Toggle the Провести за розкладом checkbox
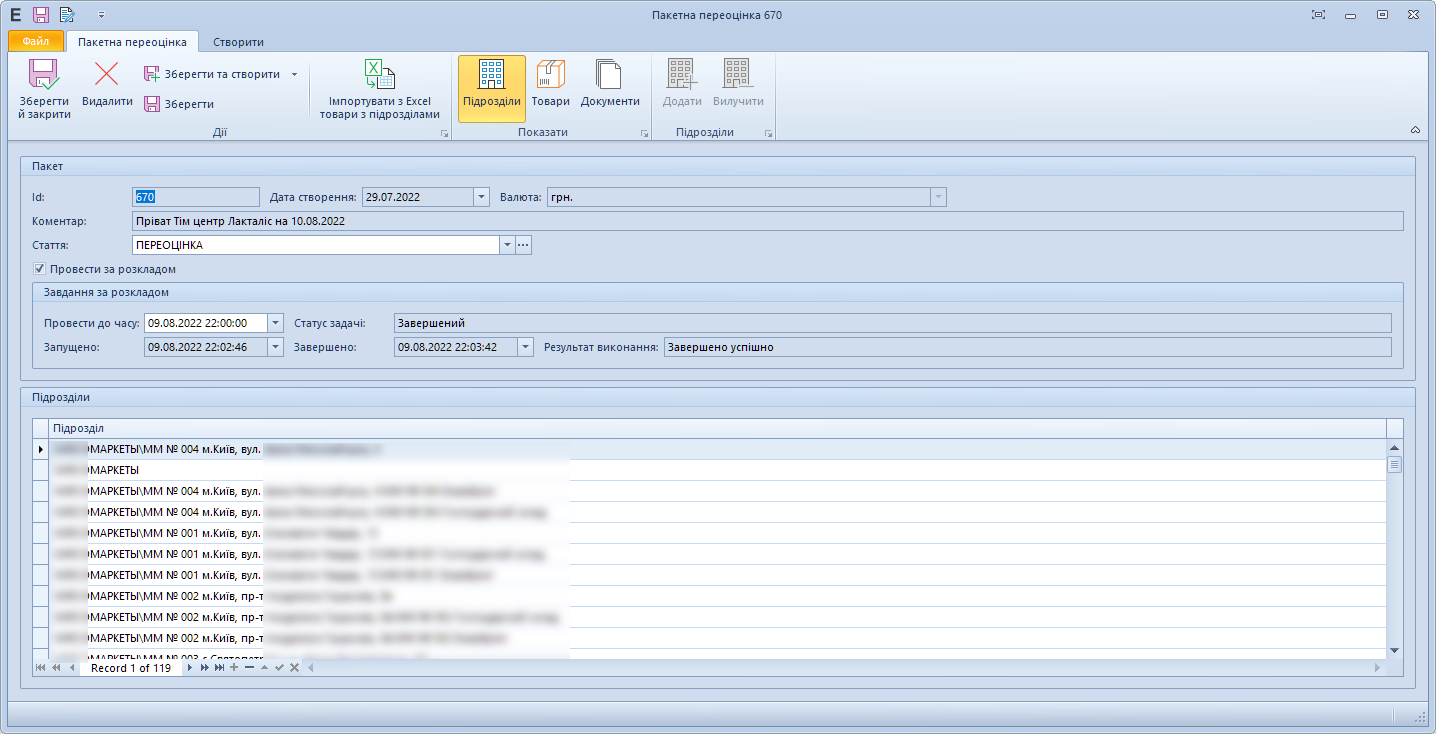Image resolution: width=1436 pixels, height=734 pixels. tap(39, 269)
